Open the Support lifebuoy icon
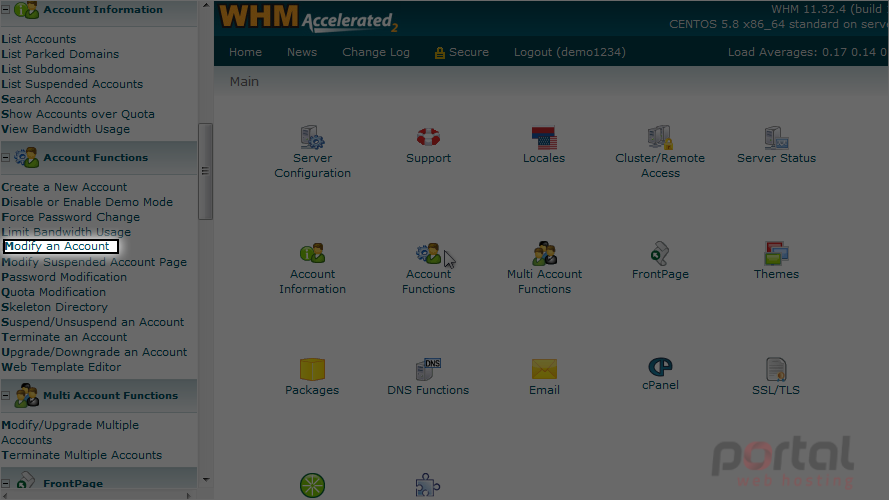The image size is (889, 500). pos(428,138)
